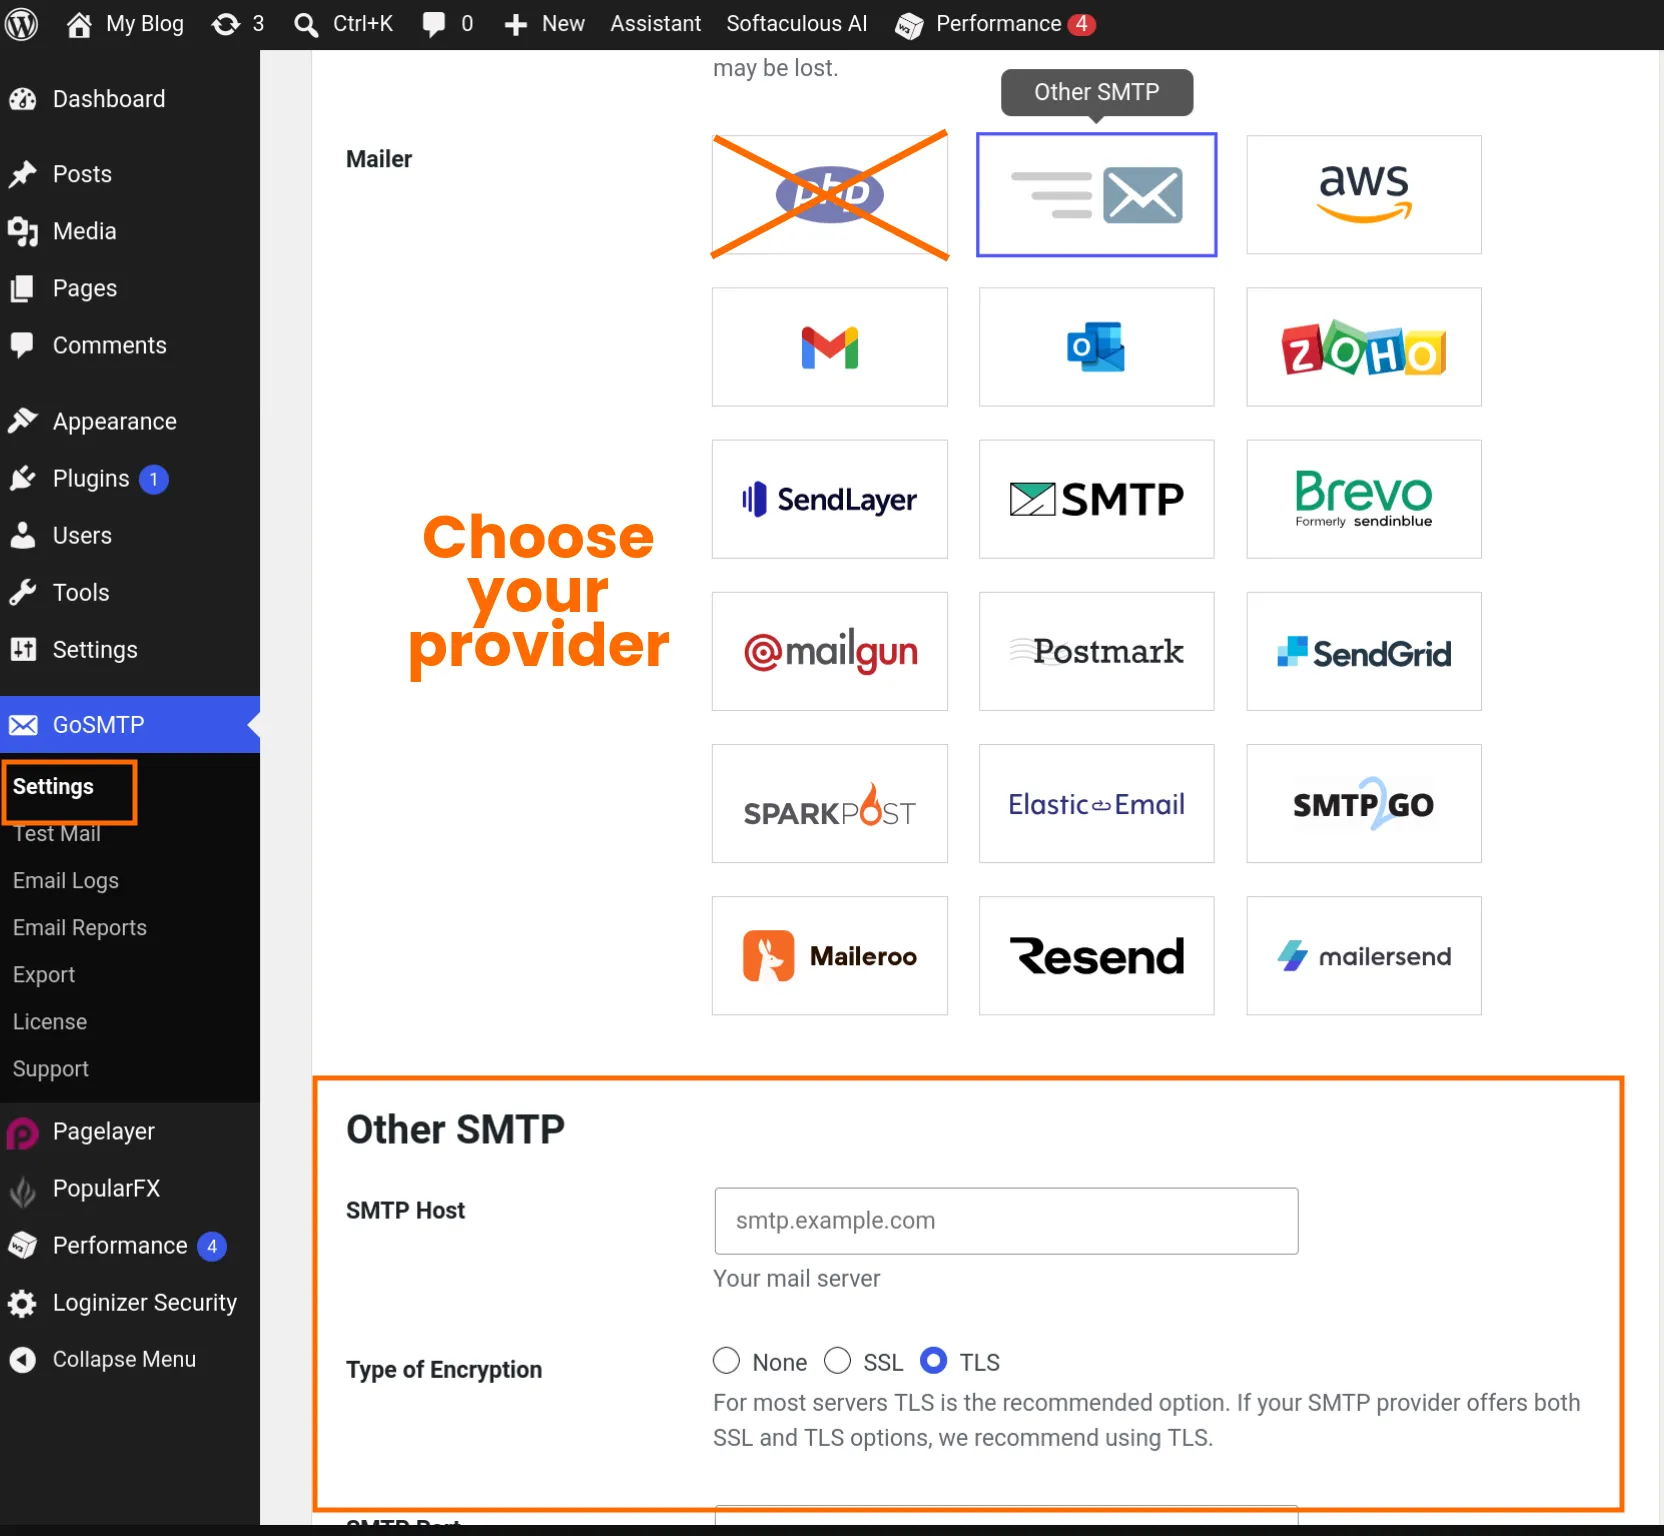Choose the SendGrid mailer
This screenshot has width=1664, height=1536.
click(x=1364, y=651)
